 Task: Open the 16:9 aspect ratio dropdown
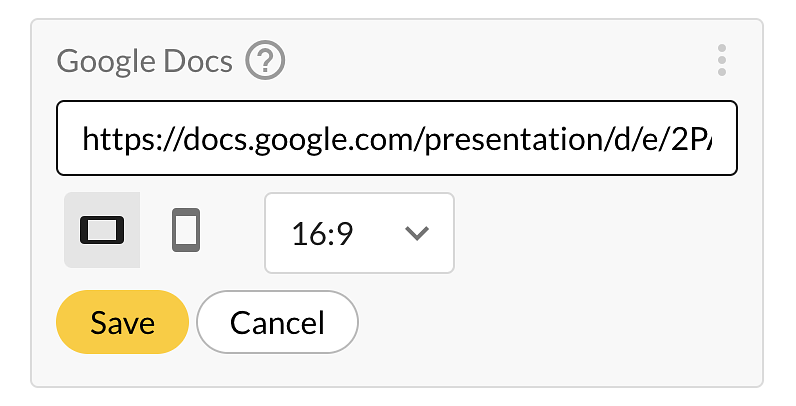click(359, 233)
